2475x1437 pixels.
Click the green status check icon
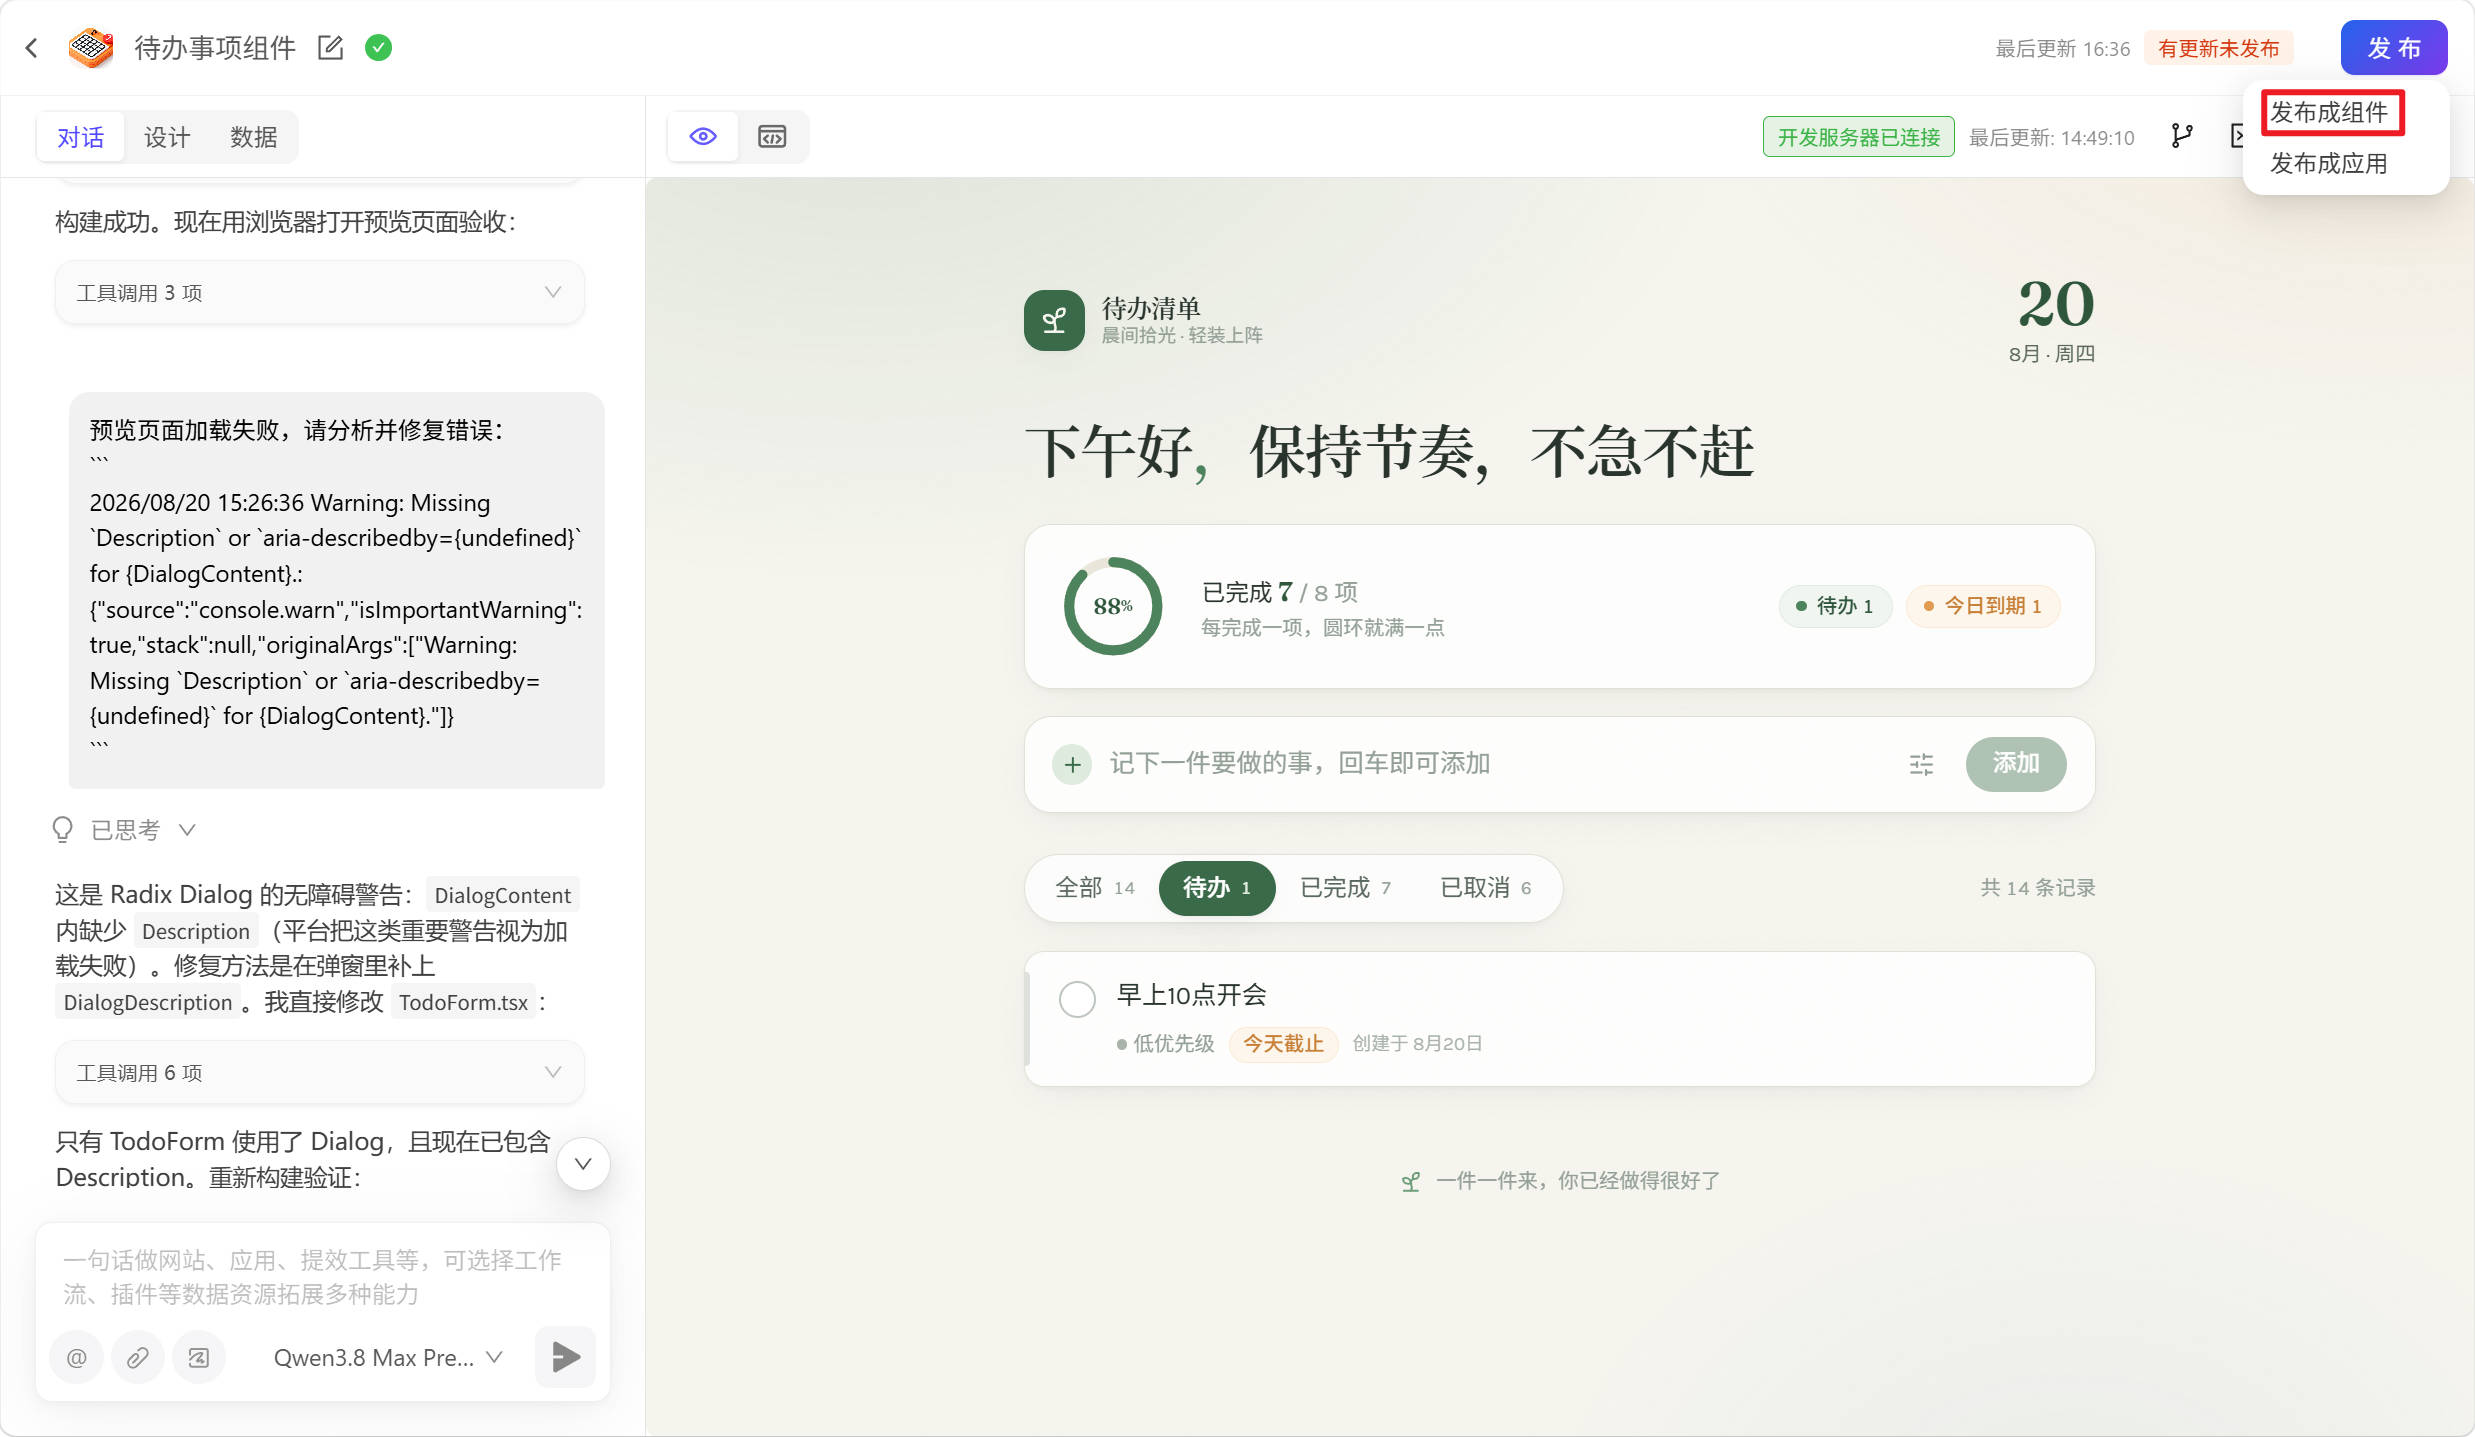(x=379, y=48)
